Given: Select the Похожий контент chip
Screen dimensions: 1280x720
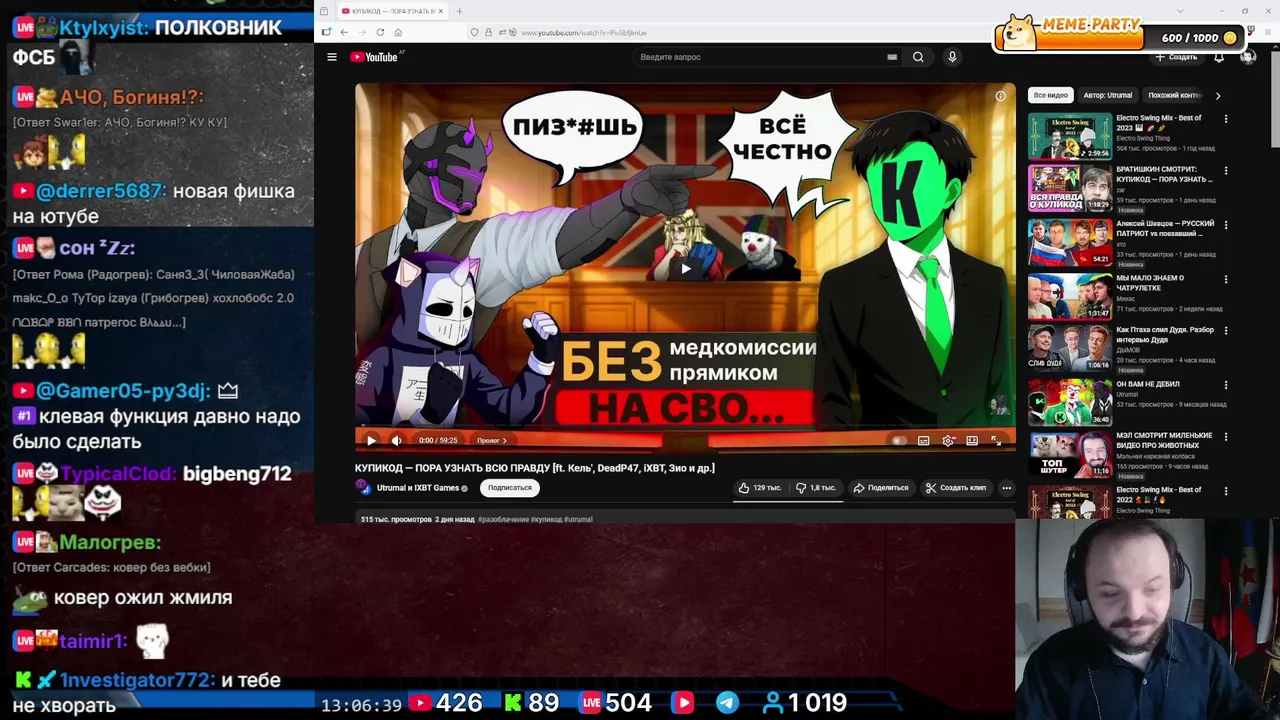Looking at the screenshot, I should tap(1173, 95).
